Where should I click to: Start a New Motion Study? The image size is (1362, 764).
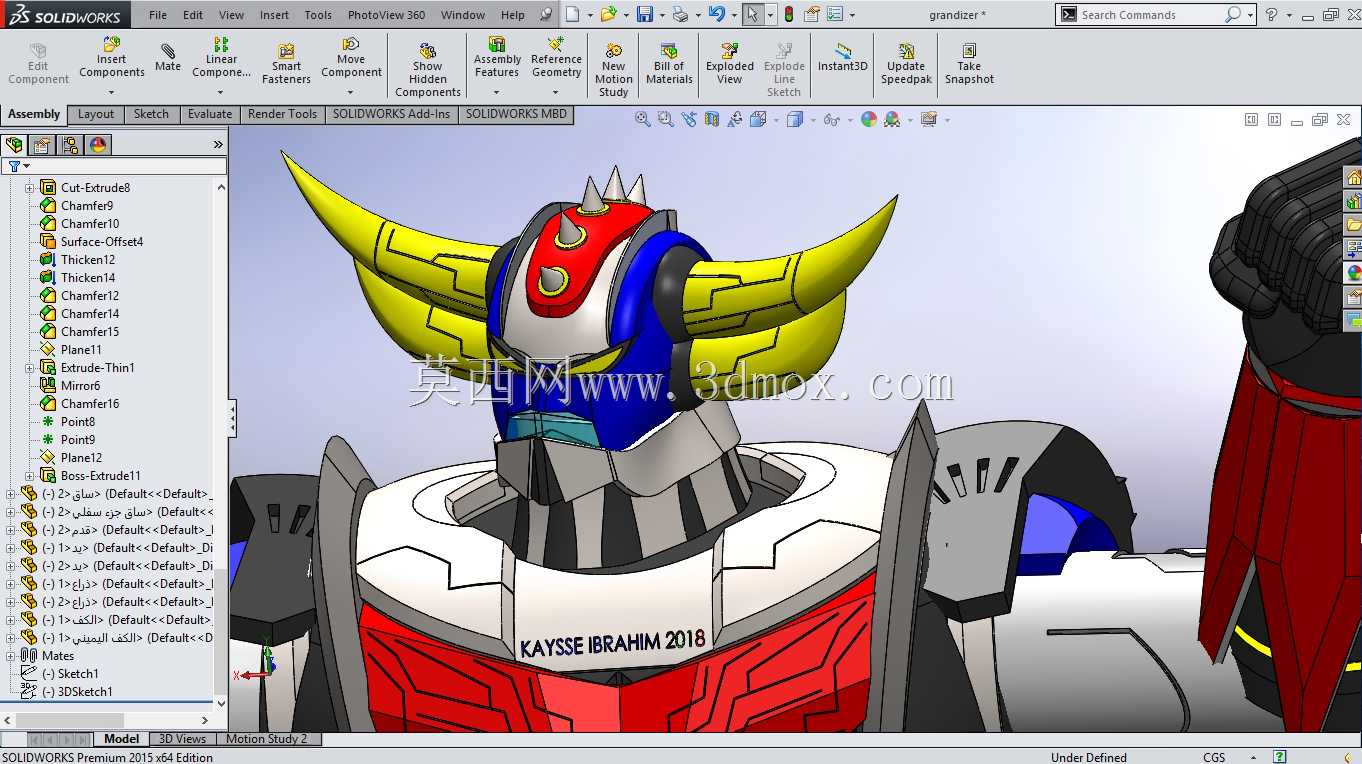coord(613,69)
